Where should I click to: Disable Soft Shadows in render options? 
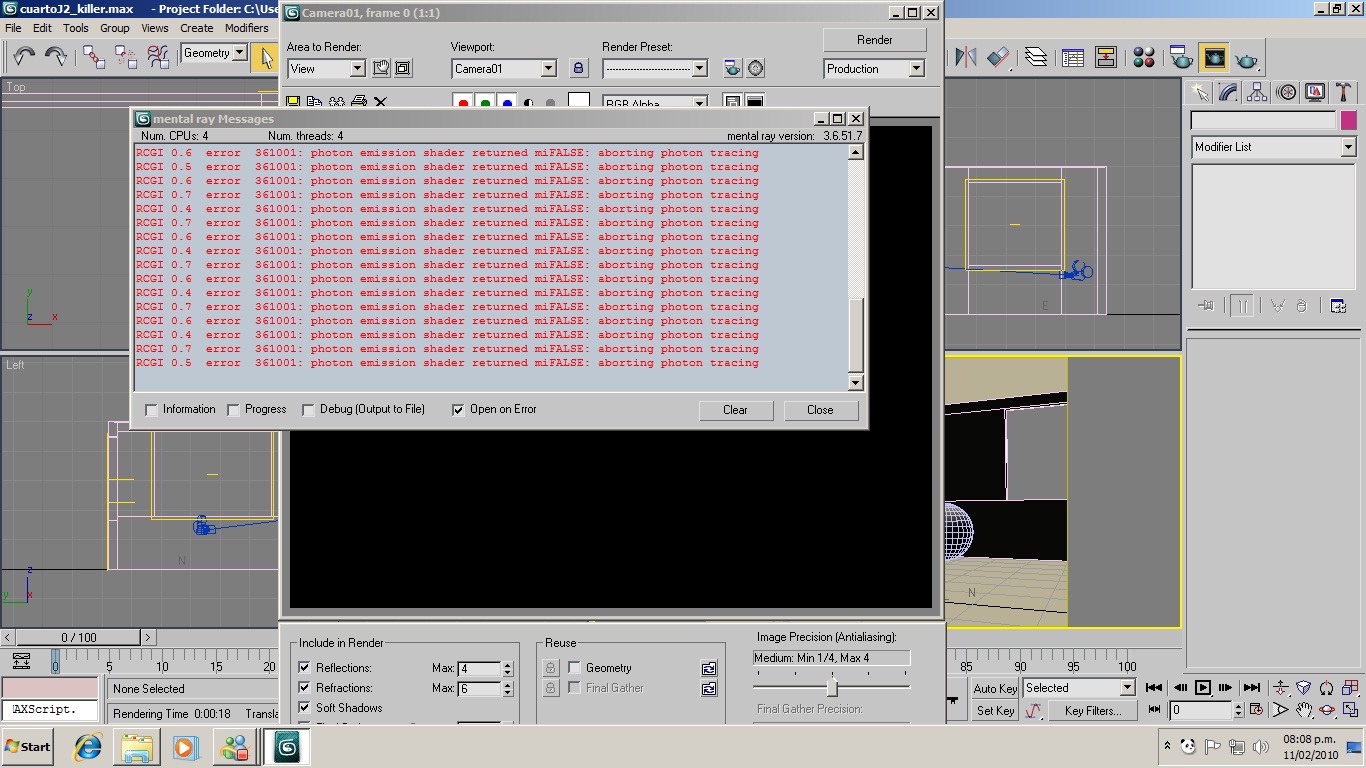(x=304, y=708)
